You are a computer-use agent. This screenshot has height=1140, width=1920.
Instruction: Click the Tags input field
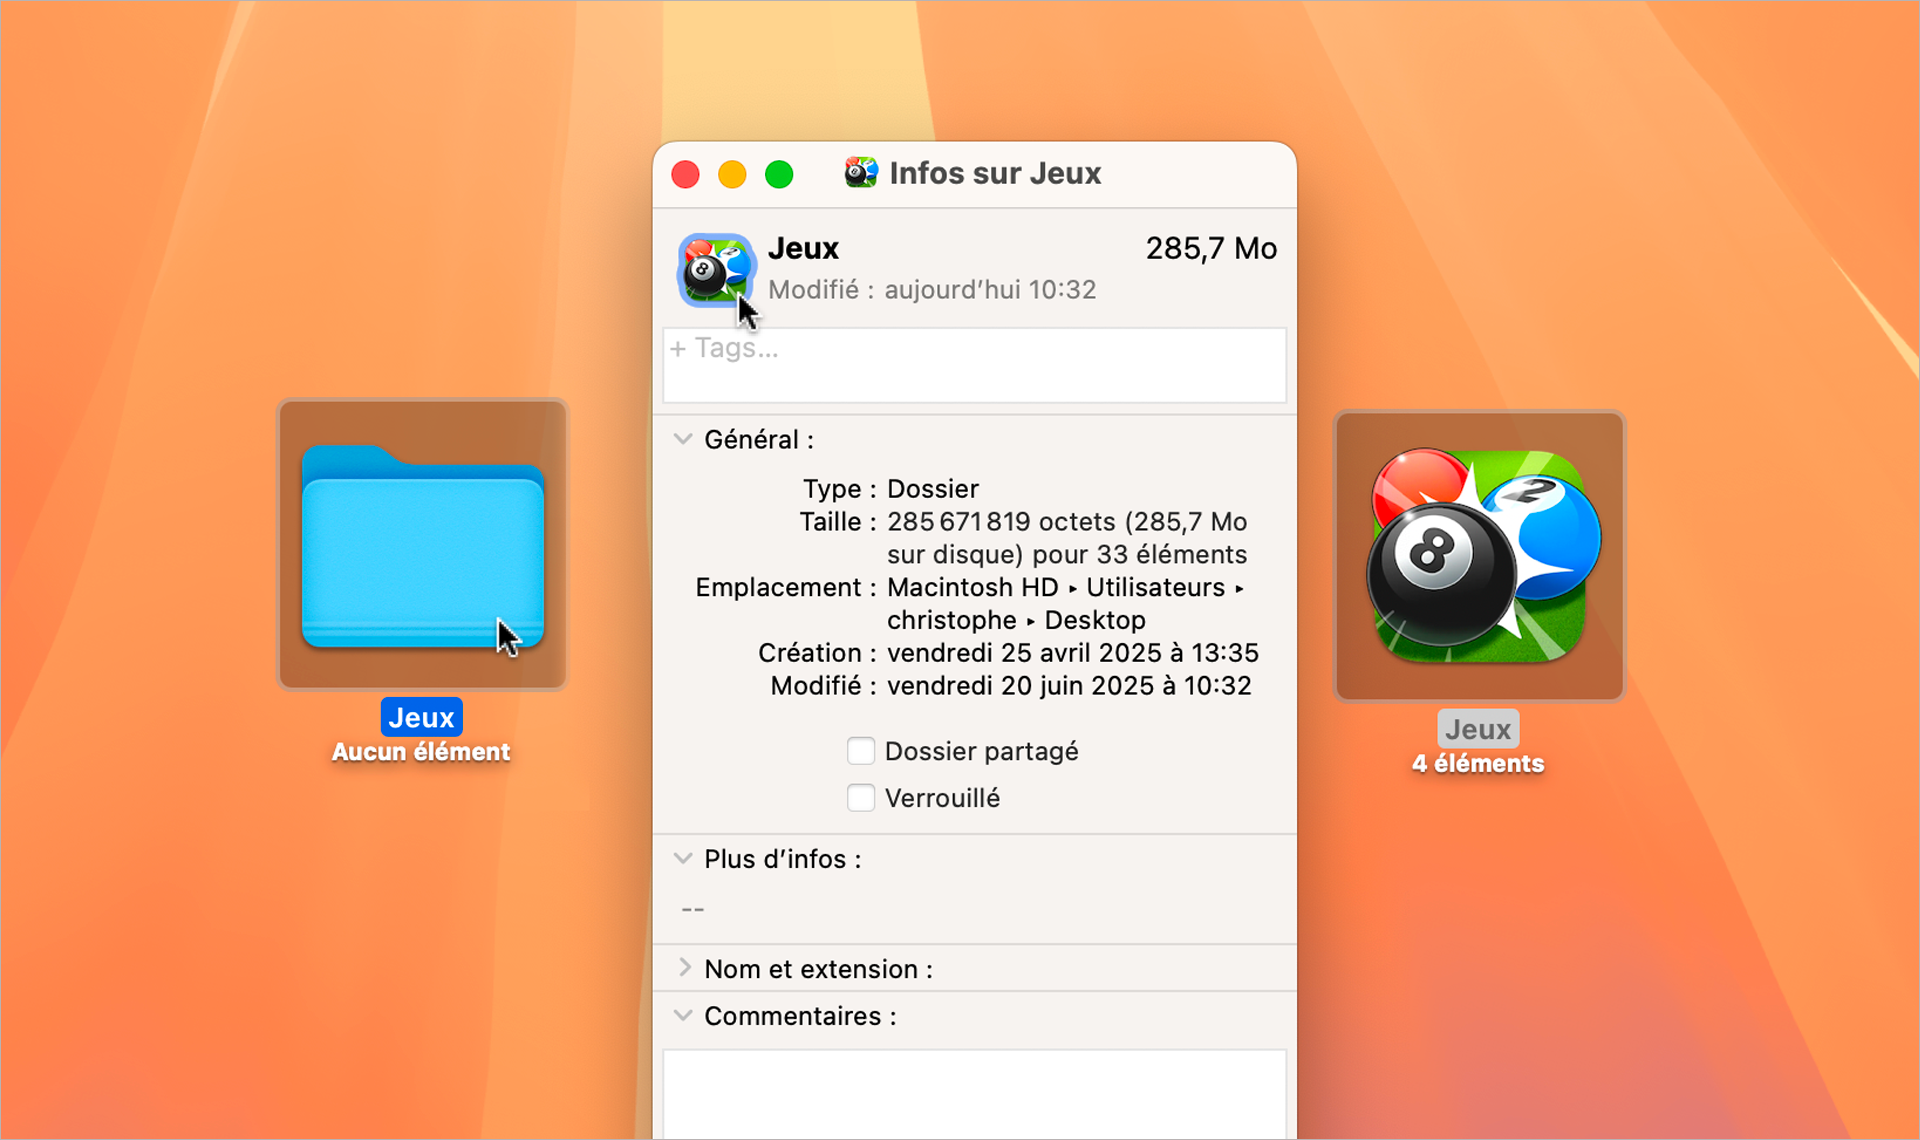[x=975, y=366]
